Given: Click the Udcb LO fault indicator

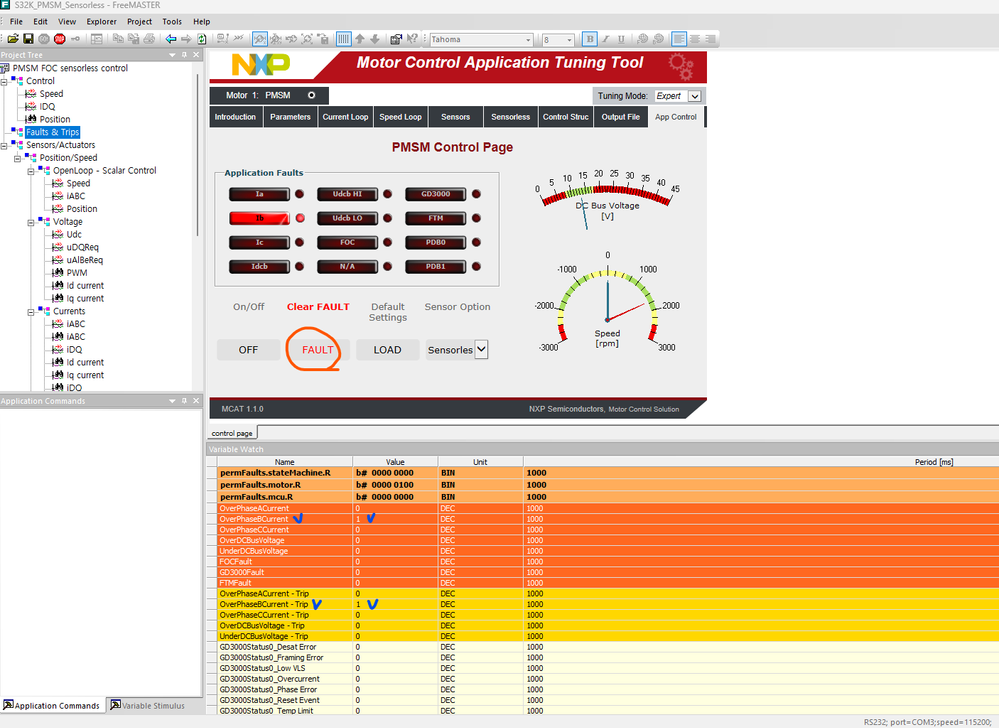Looking at the screenshot, I should click(x=347, y=218).
